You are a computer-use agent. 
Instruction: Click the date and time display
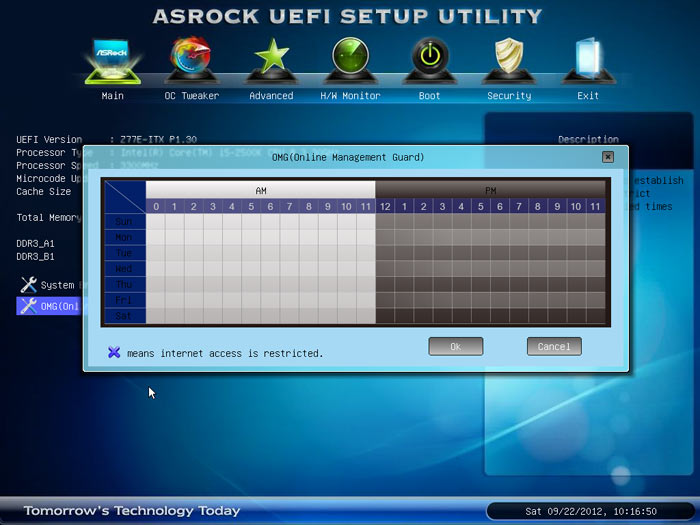coord(590,511)
